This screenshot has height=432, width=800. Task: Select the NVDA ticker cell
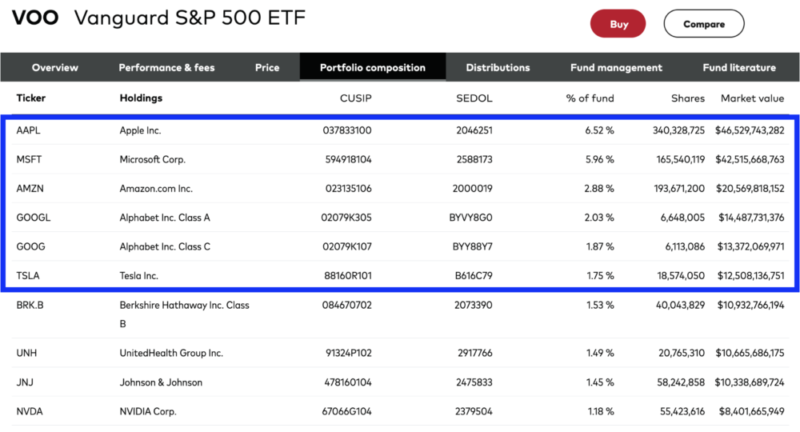(x=30, y=412)
